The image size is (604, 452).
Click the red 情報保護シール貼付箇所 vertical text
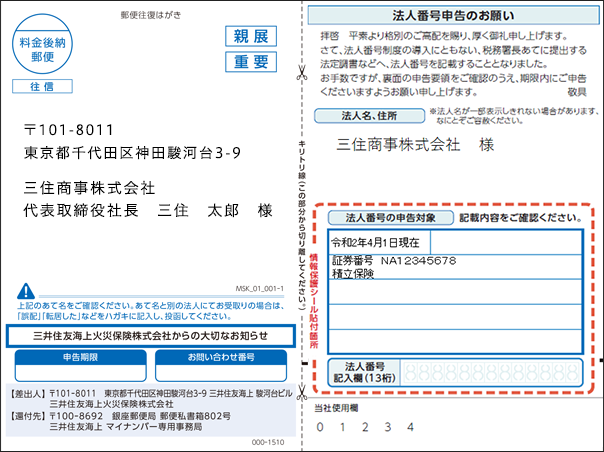[x=312, y=299]
